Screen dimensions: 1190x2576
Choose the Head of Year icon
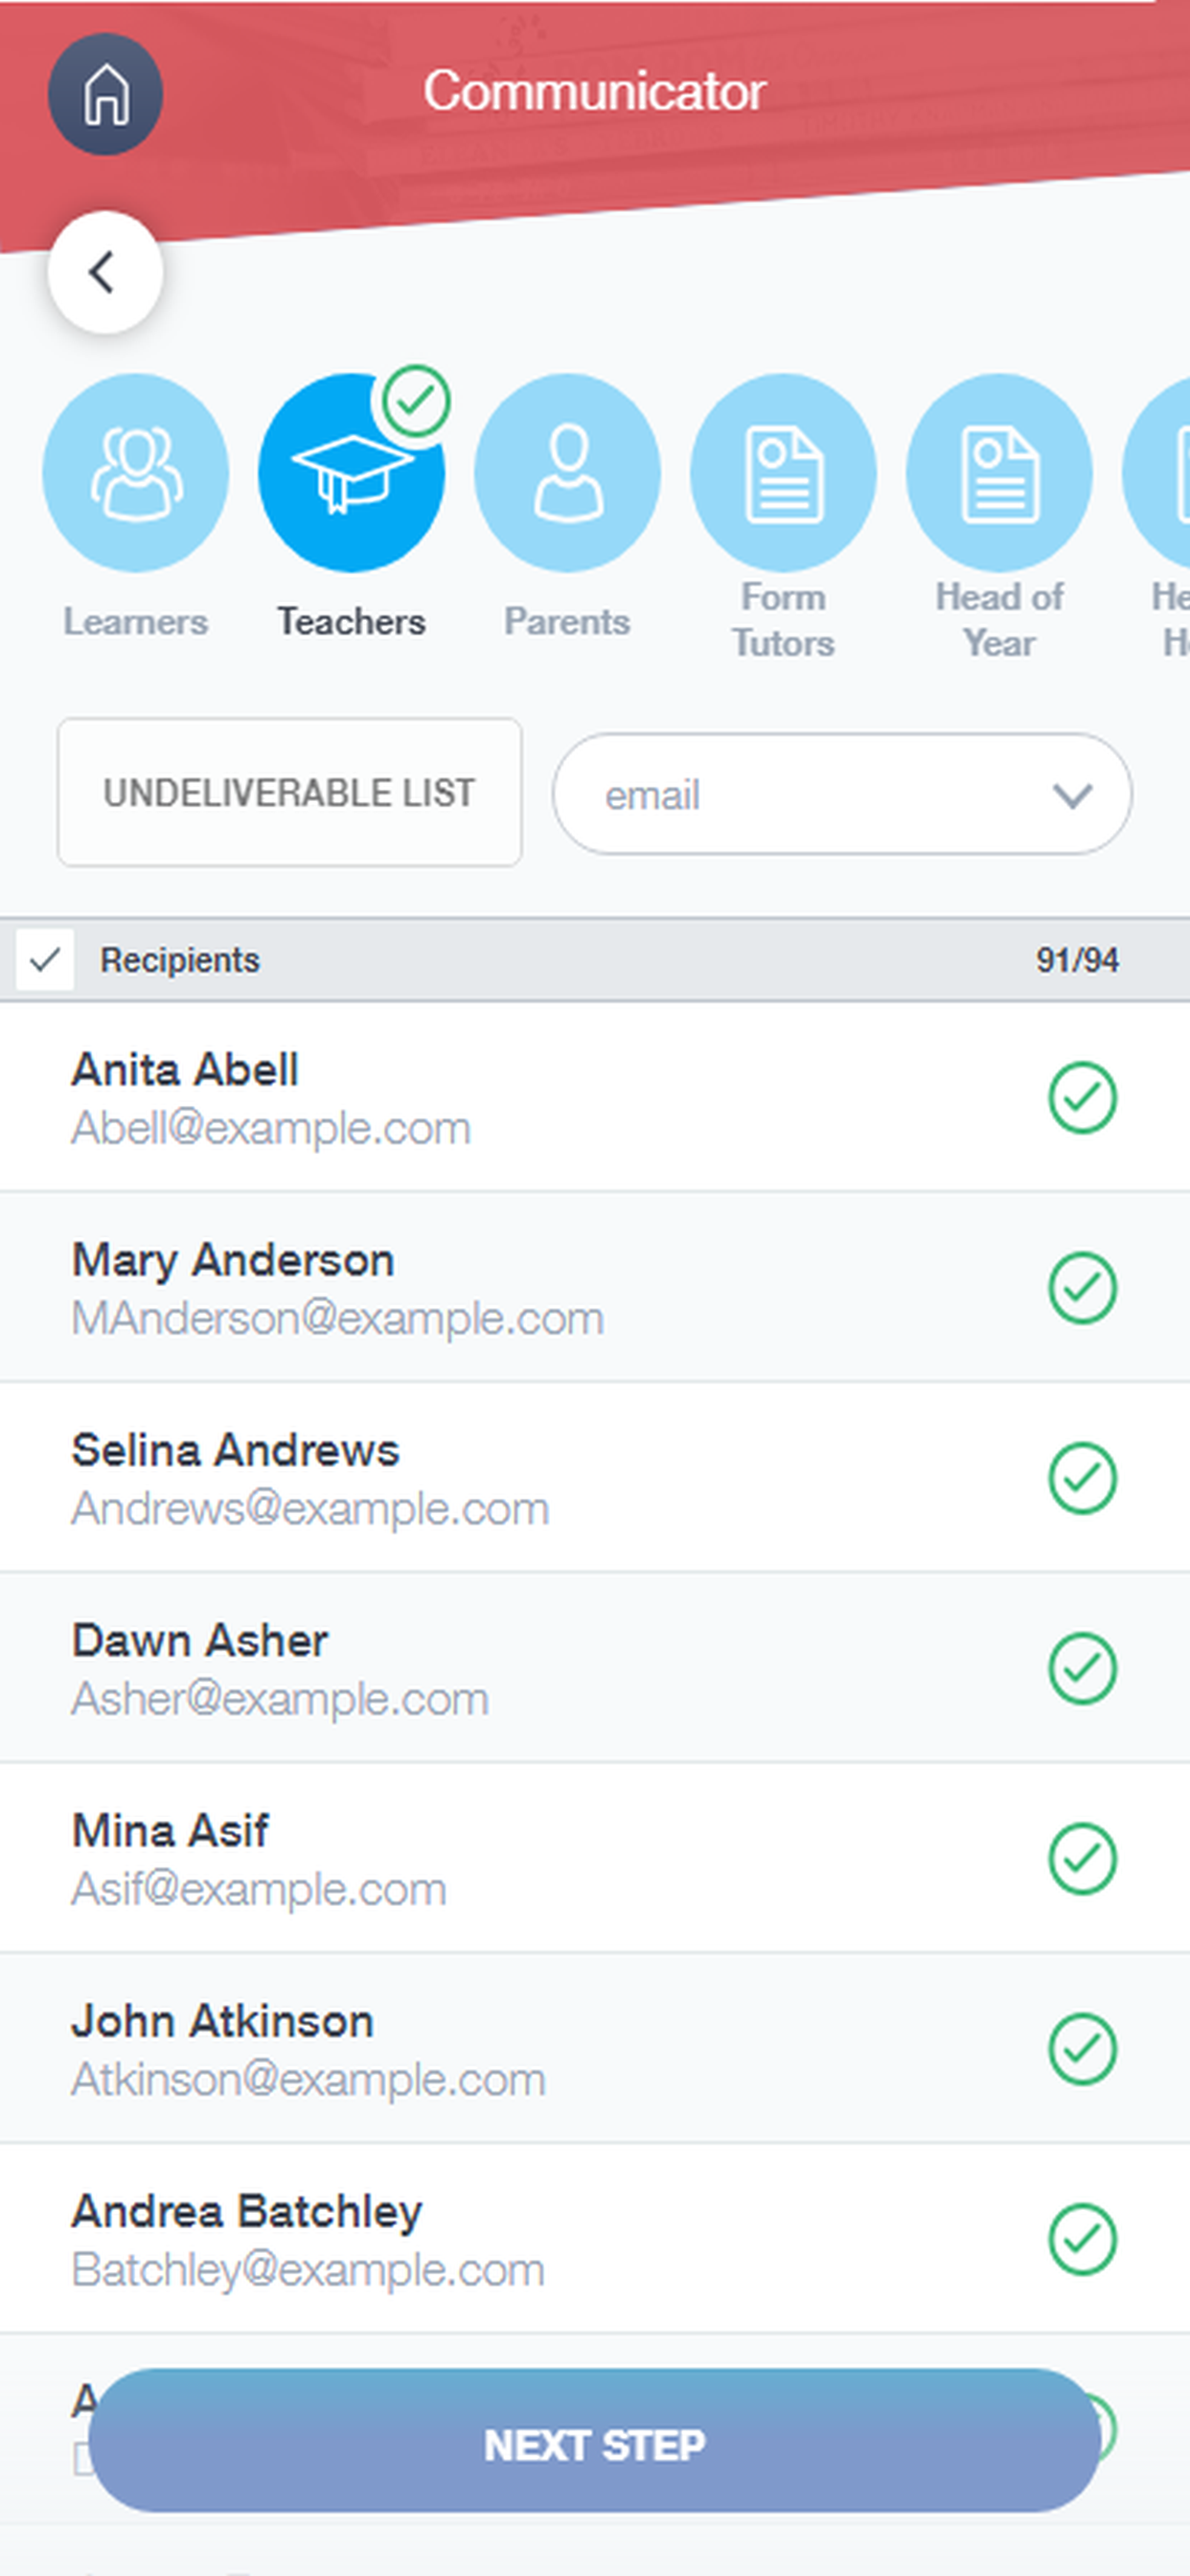999,473
